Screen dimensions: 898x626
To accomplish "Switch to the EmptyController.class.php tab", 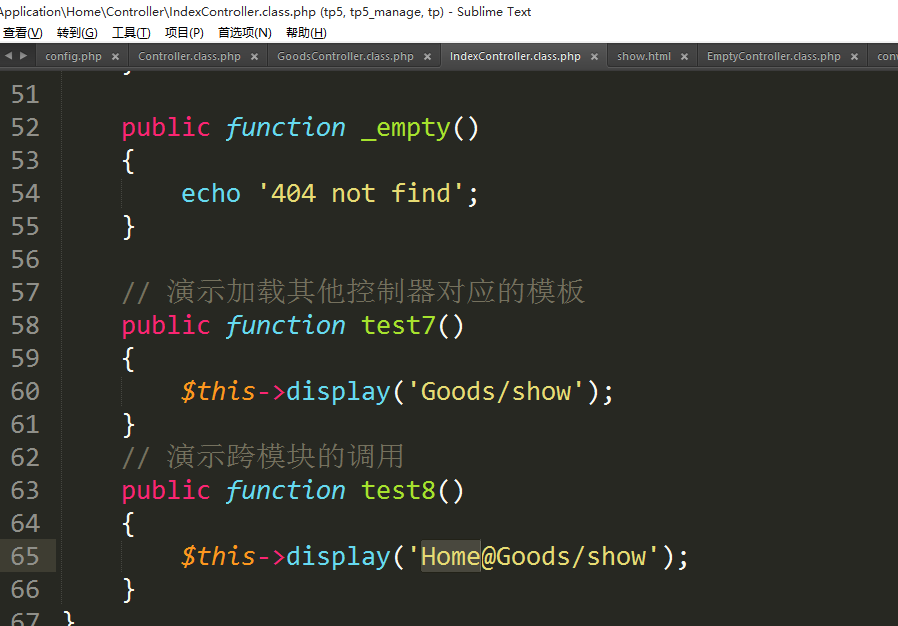I will tap(773, 57).
